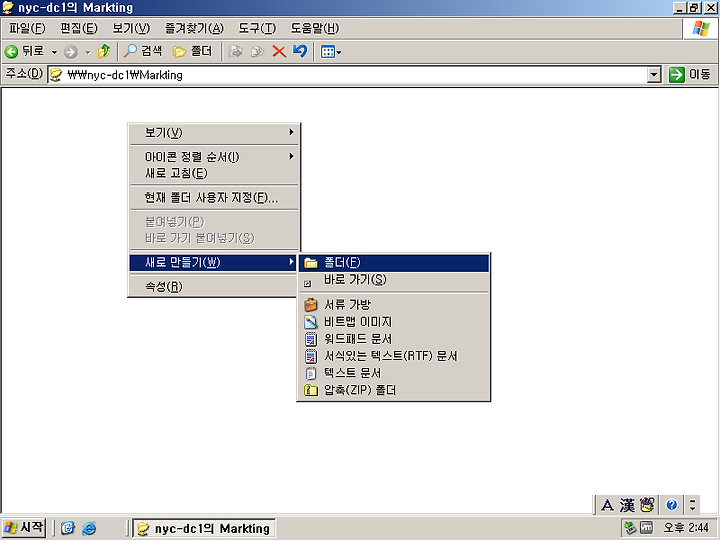Click the first Quick Launch icon beside 시작
Viewport: 720px width, 540px height.
68,528
